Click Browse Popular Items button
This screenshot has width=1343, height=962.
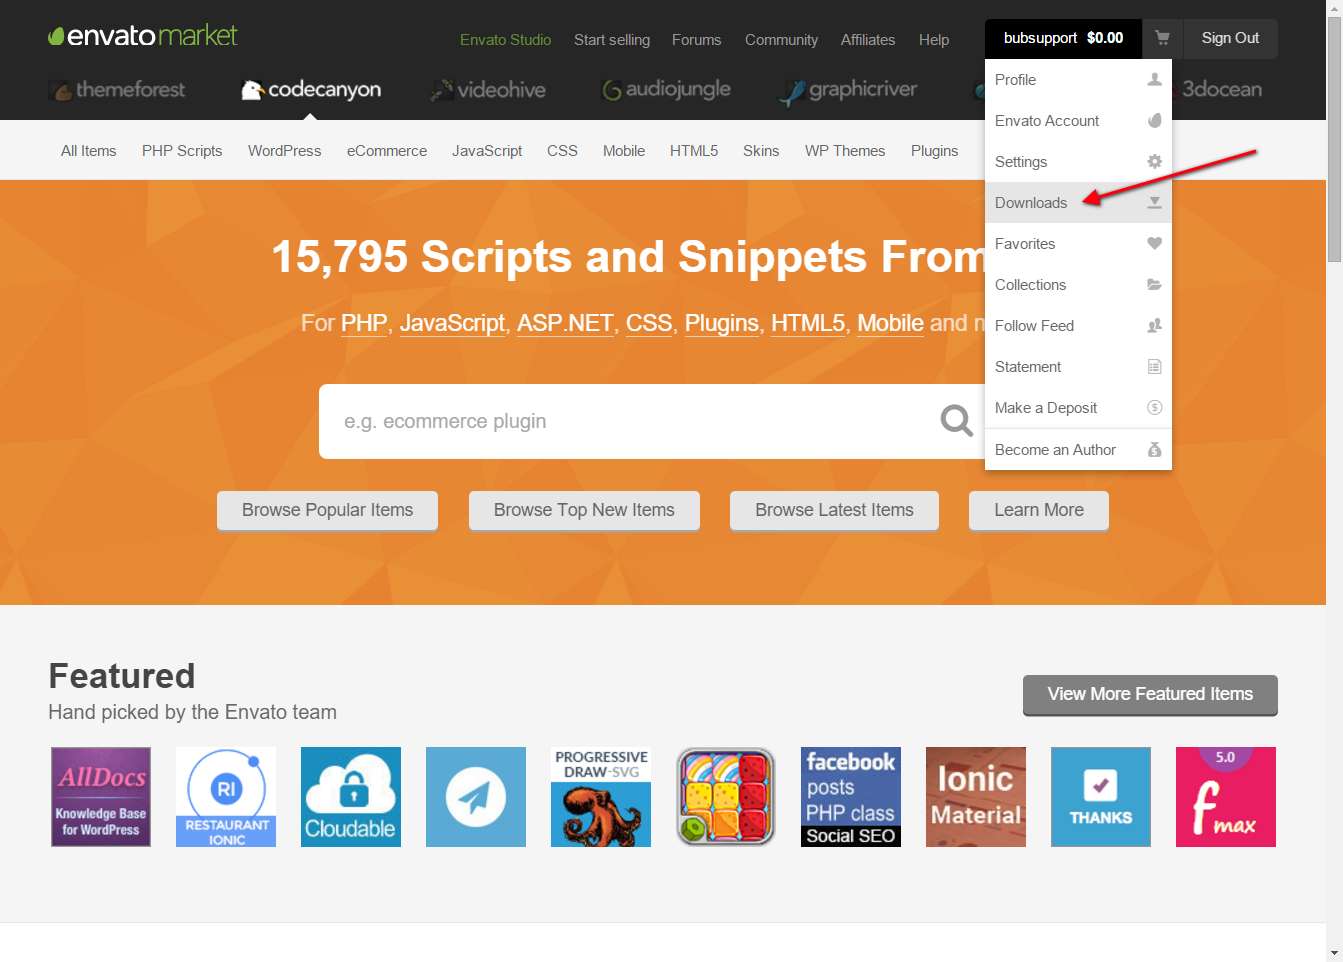pyautogui.click(x=327, y=510)
